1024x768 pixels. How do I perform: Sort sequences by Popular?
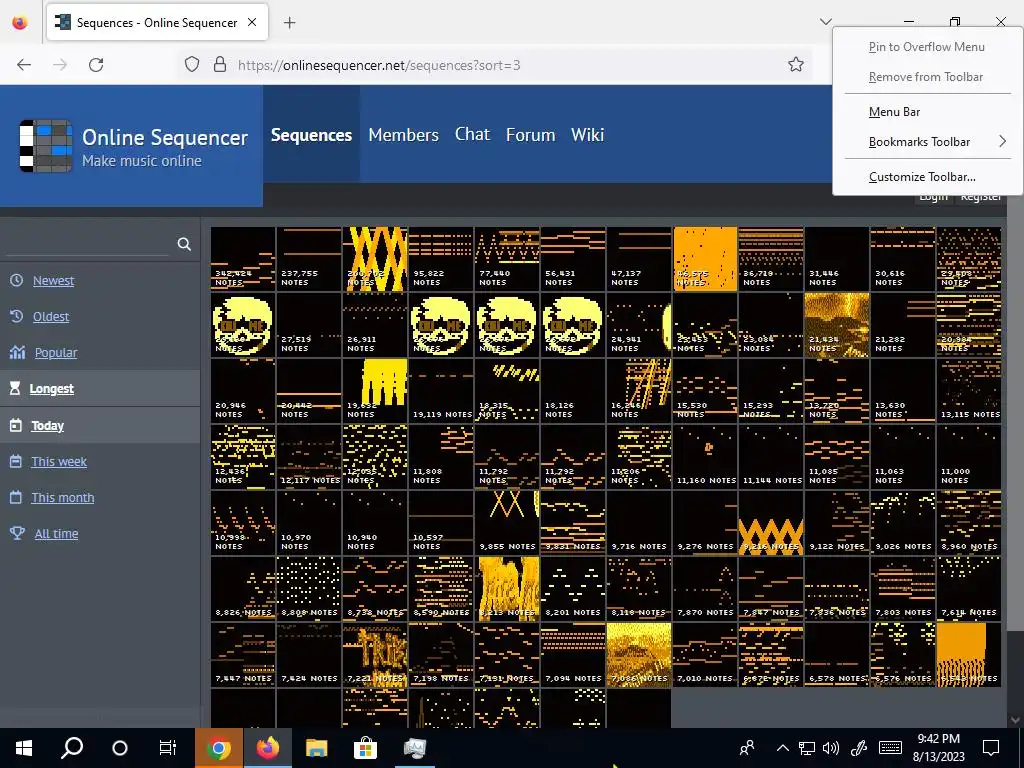pyautogui.click(x=56, y=353)
